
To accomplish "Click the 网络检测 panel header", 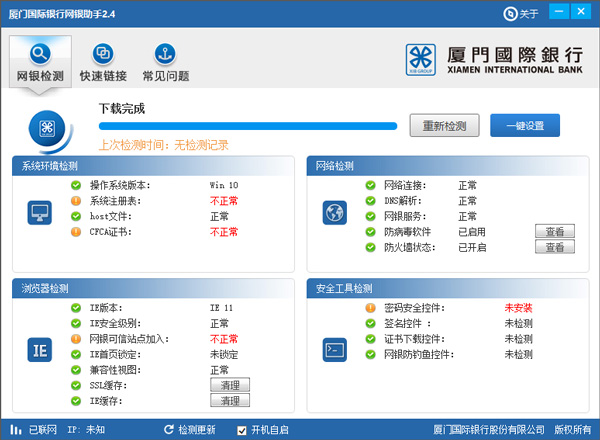I will coord(448,166).
